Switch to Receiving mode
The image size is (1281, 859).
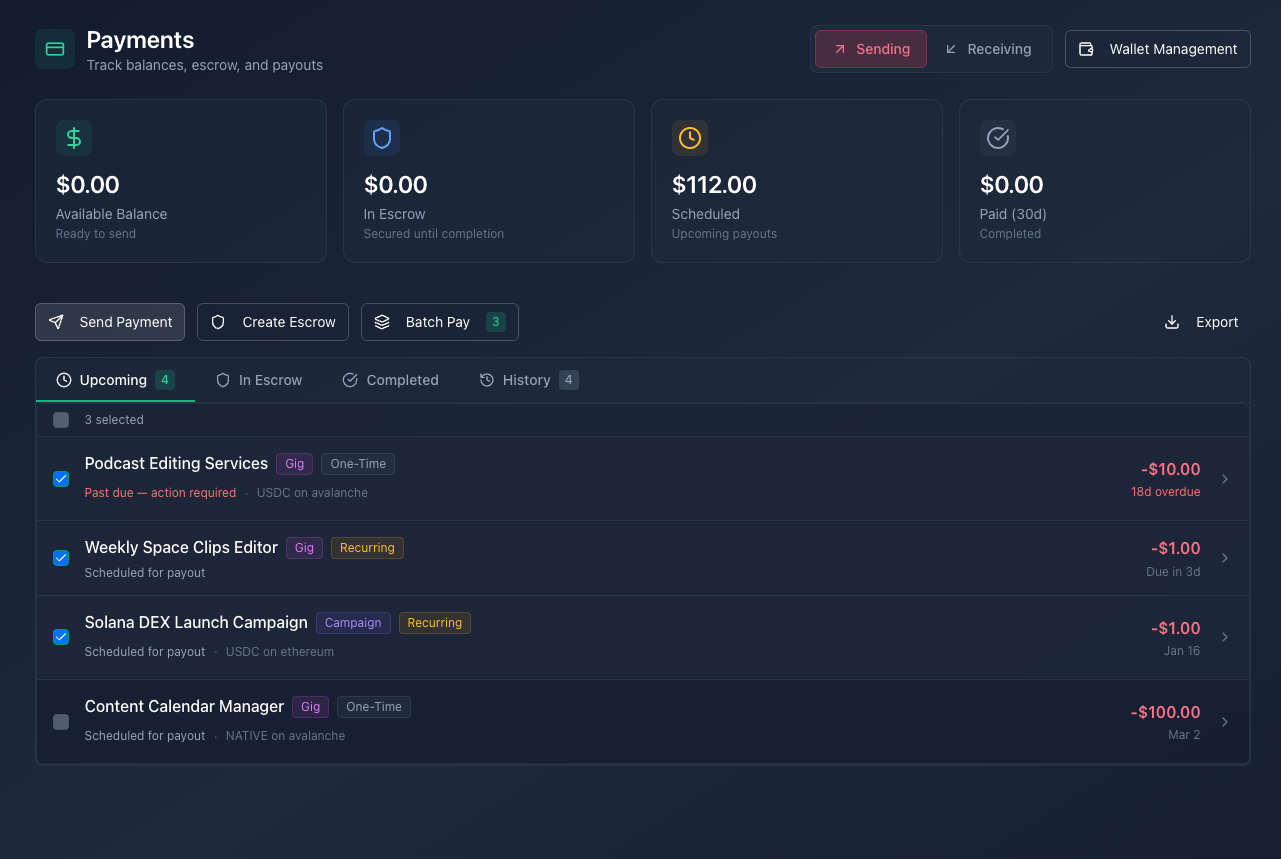click(x=988, y=49)
